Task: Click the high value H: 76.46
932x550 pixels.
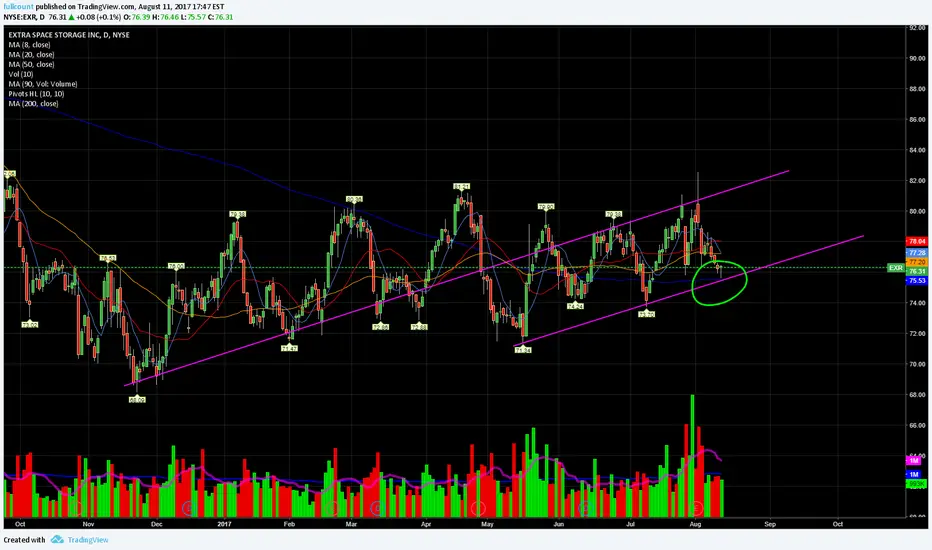Action: [x=166, y=17]
